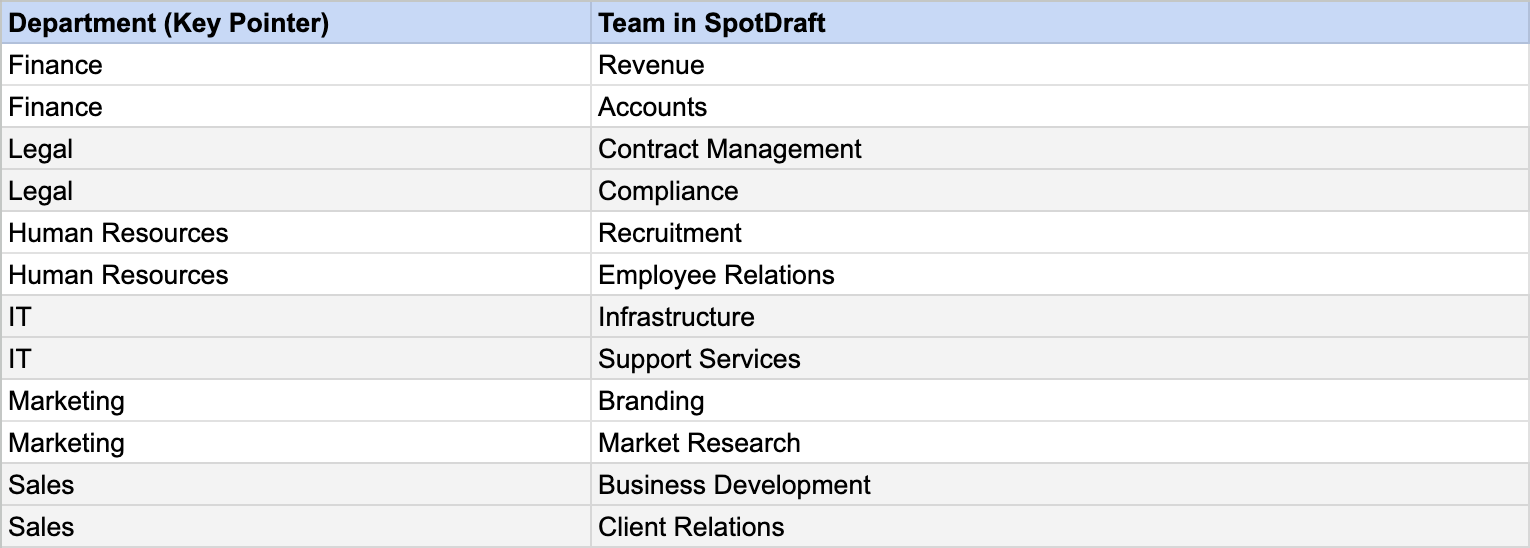Image resolution: width=1530 pixels, height=548 pixels.
Task: Select the Branding cell
Action: tap(651, 401)
